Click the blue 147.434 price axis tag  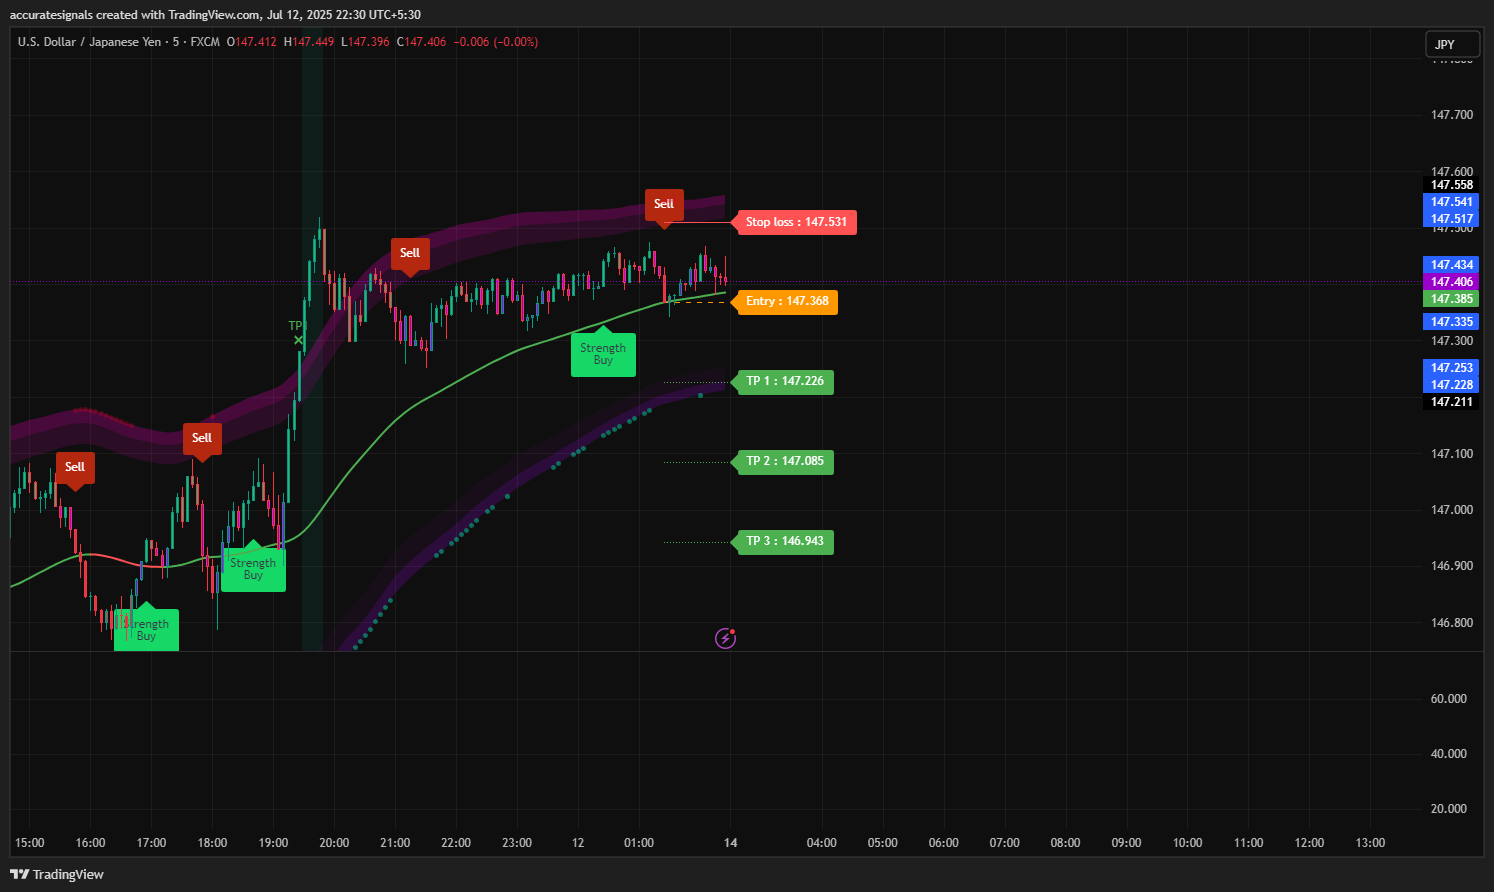[1451, 265]
